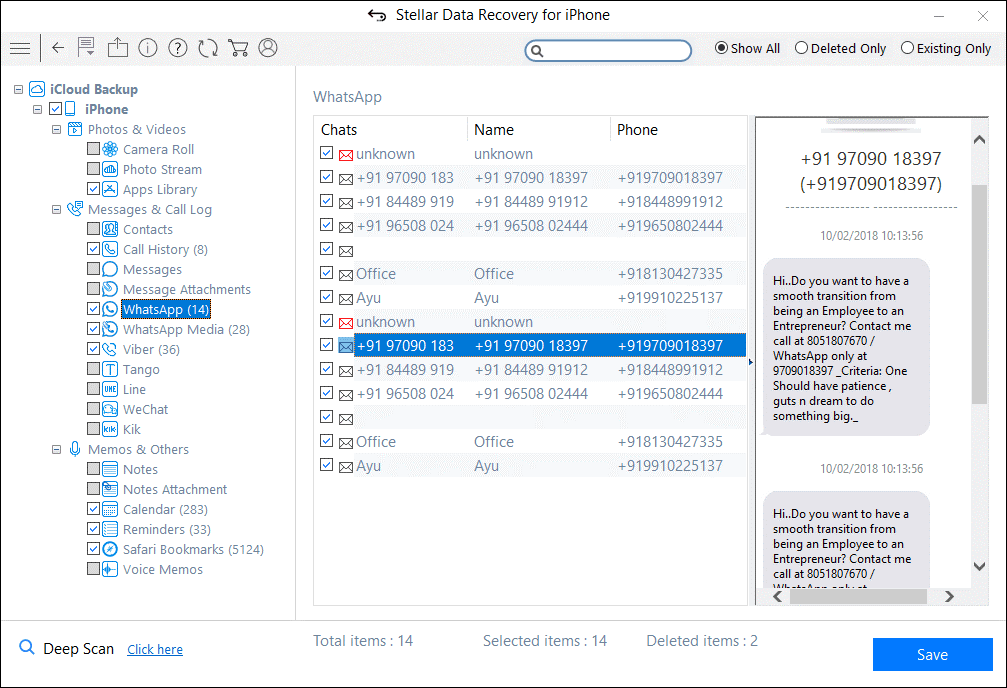Uncheck the Calendar (283) checkbox

pyautogui.click(x=93, y=509)
